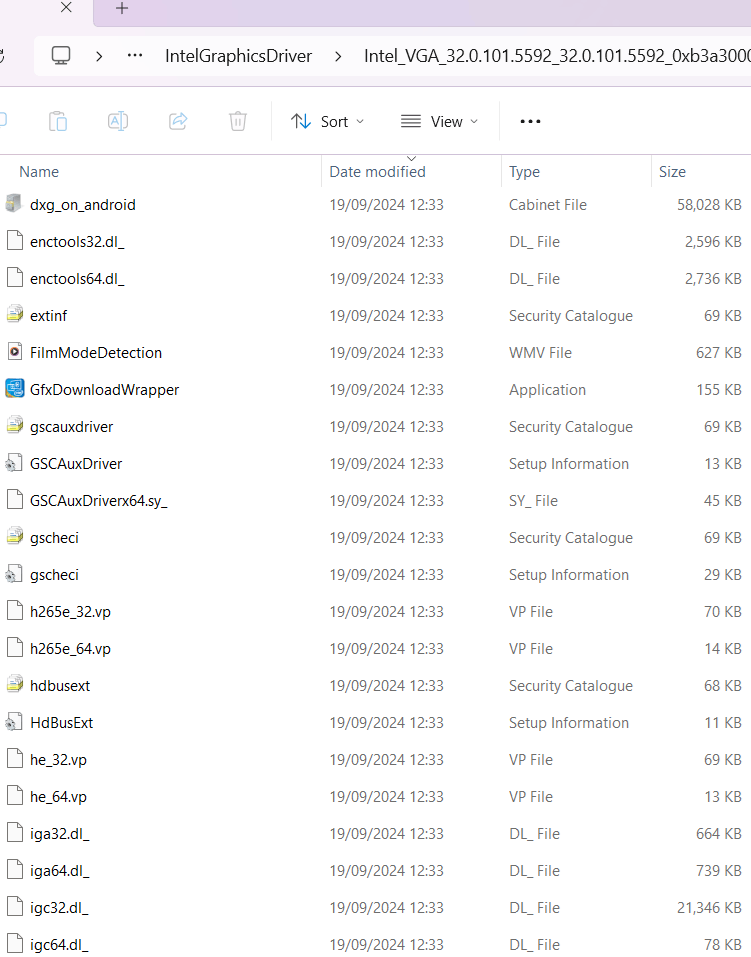Image resolution: width=751 pixels, height=957 pixels.
Task: Sort by Name column header
Action: pos(39,172)
